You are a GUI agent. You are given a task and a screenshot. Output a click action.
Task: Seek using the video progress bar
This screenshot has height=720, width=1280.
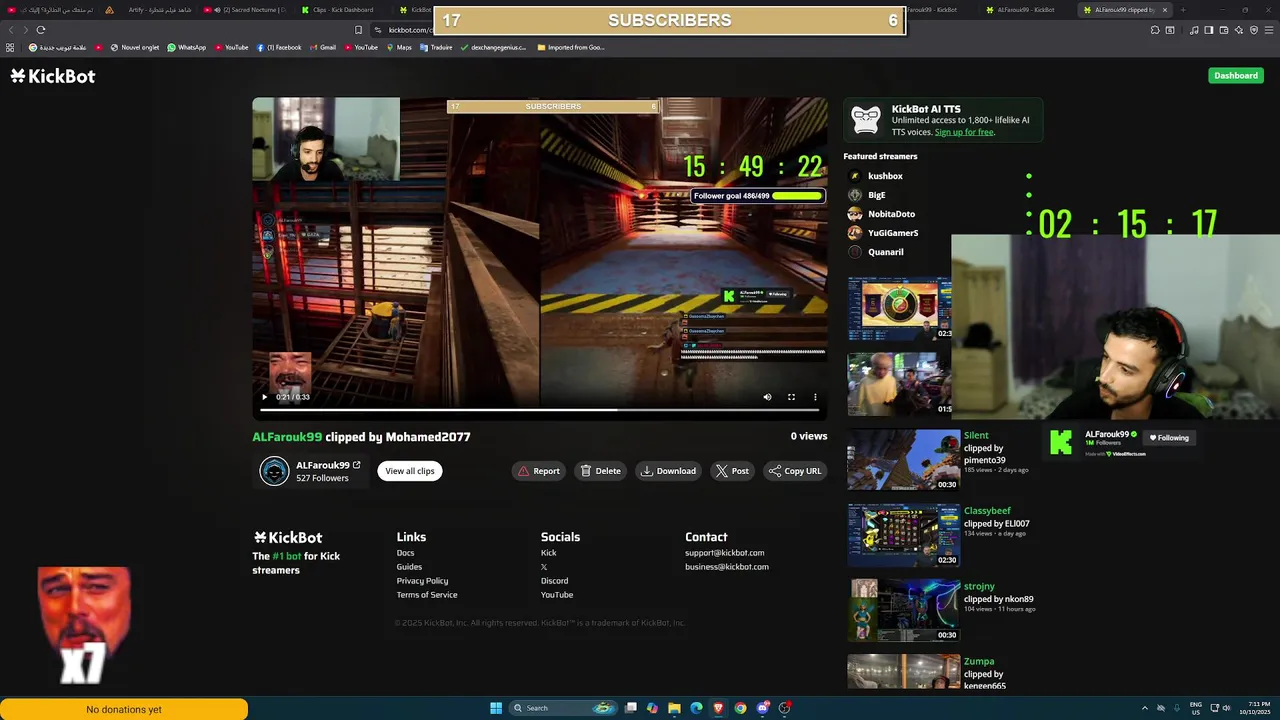540,409
